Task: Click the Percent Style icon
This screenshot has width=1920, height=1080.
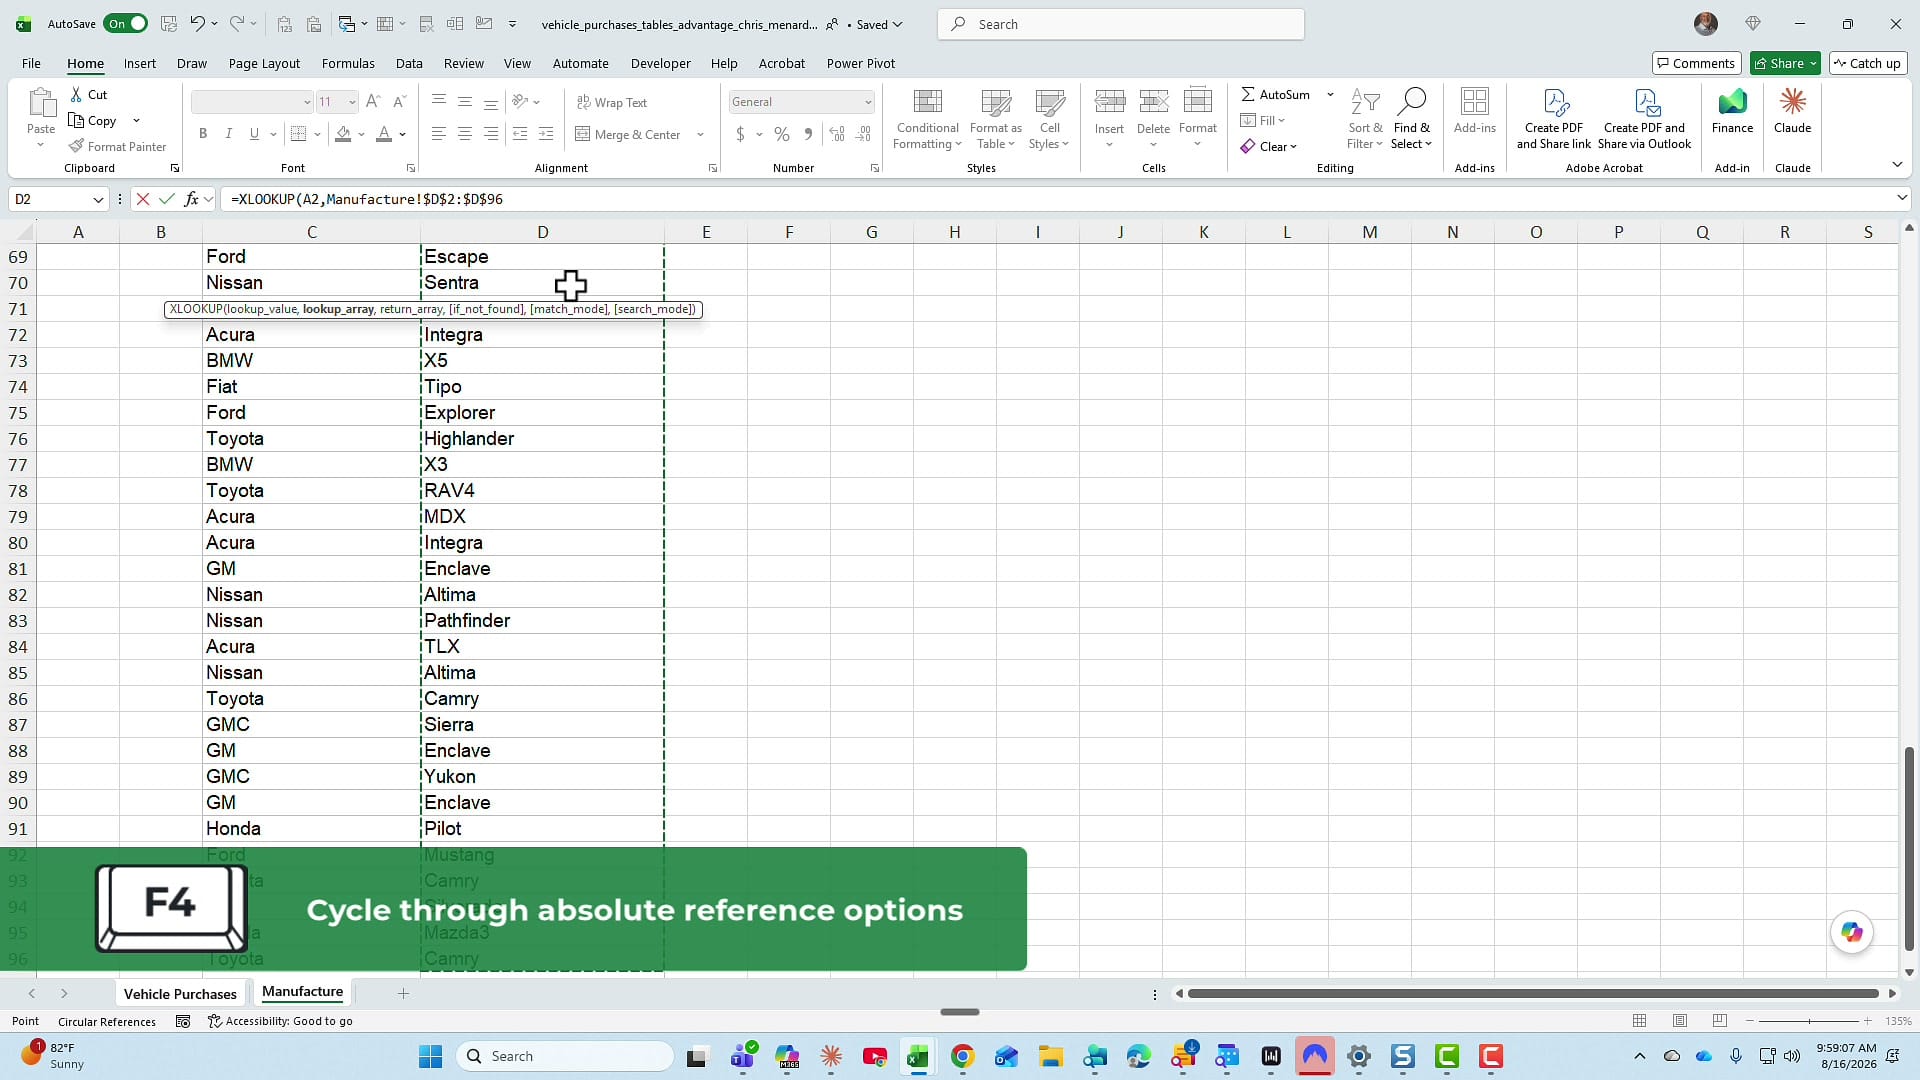Action: tap(782, 134)
